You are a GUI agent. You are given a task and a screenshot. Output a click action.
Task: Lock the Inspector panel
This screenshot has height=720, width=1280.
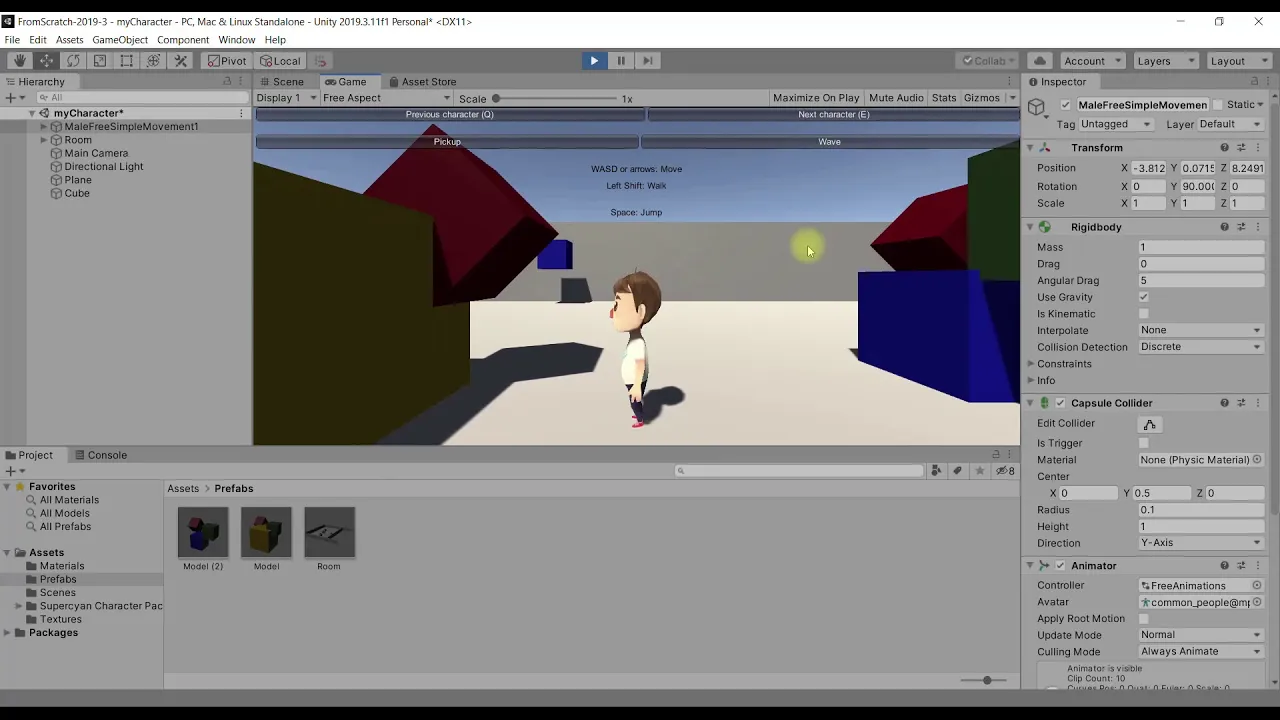[1254, 82]
